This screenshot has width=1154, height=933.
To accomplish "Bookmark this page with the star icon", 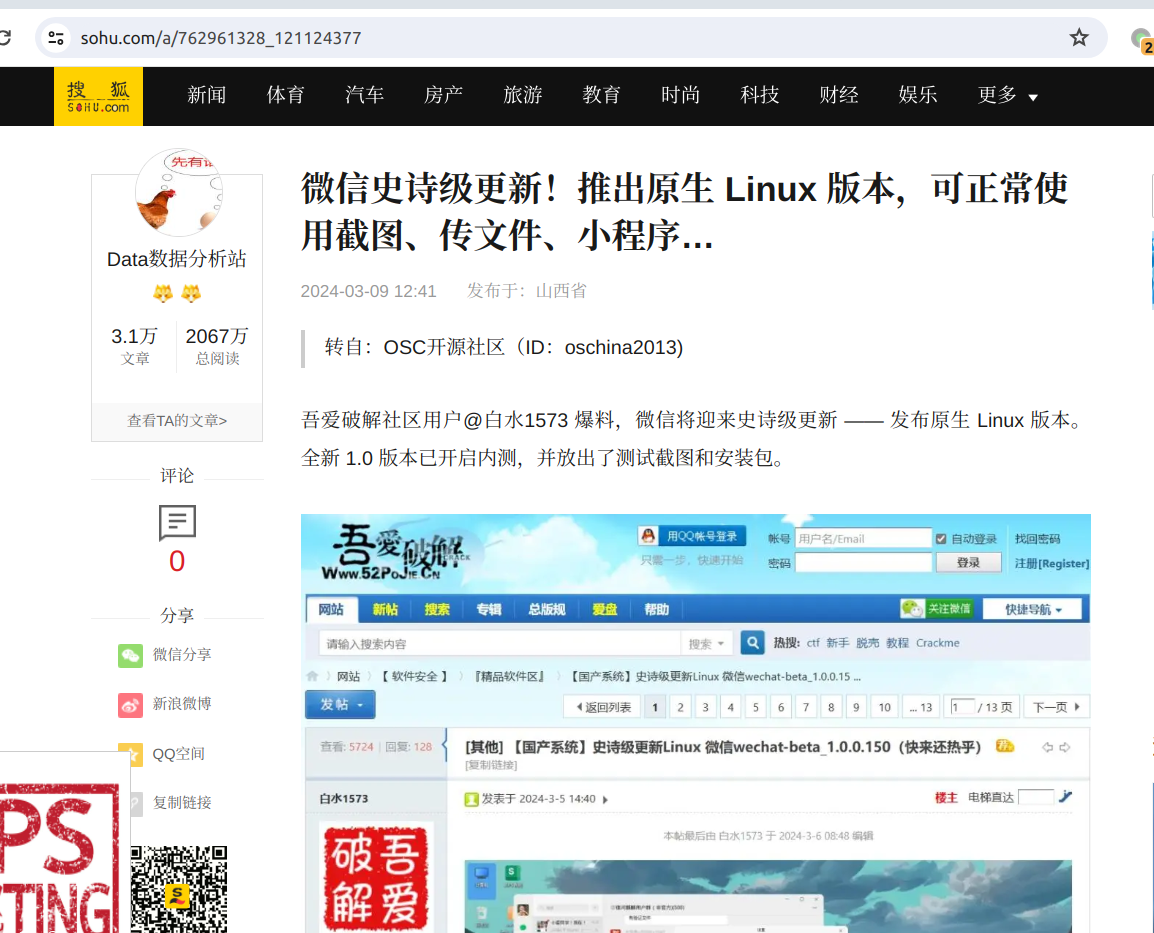I will pyautogui.click(x=1079, y=38).
